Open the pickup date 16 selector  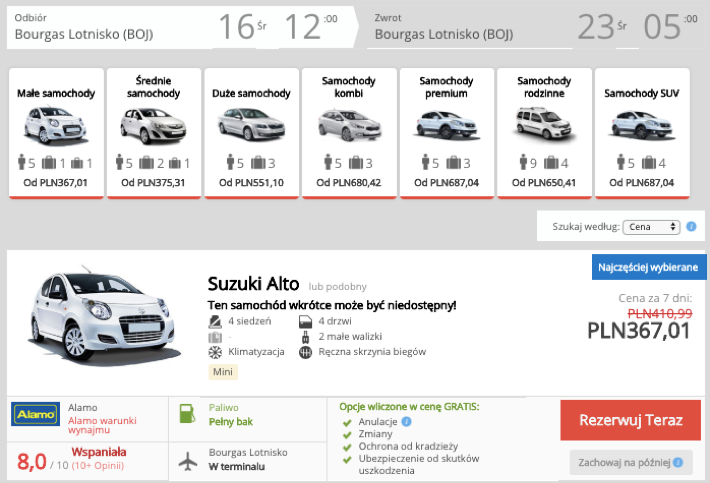[x=243, y=27]
